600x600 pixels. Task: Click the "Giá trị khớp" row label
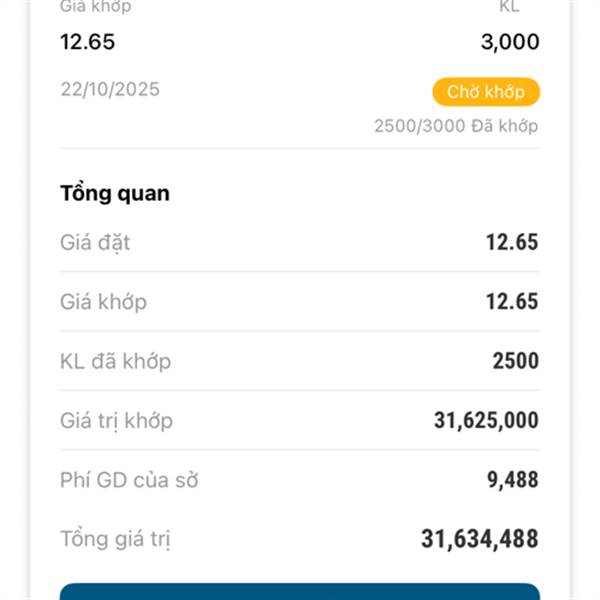tap(116, 421)
